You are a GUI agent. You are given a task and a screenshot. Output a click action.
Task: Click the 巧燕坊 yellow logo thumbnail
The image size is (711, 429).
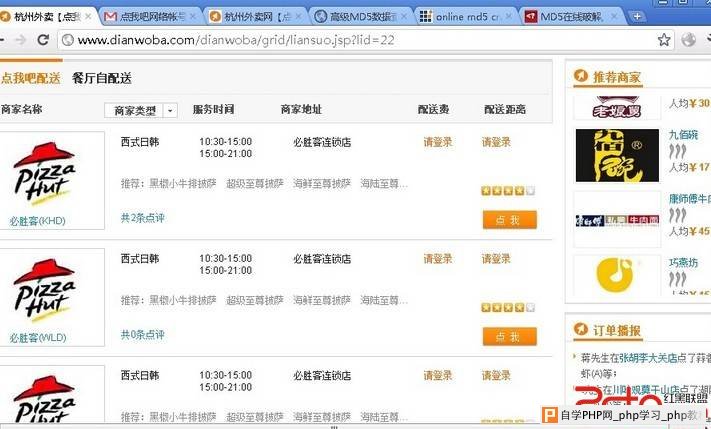coord(616,275)
